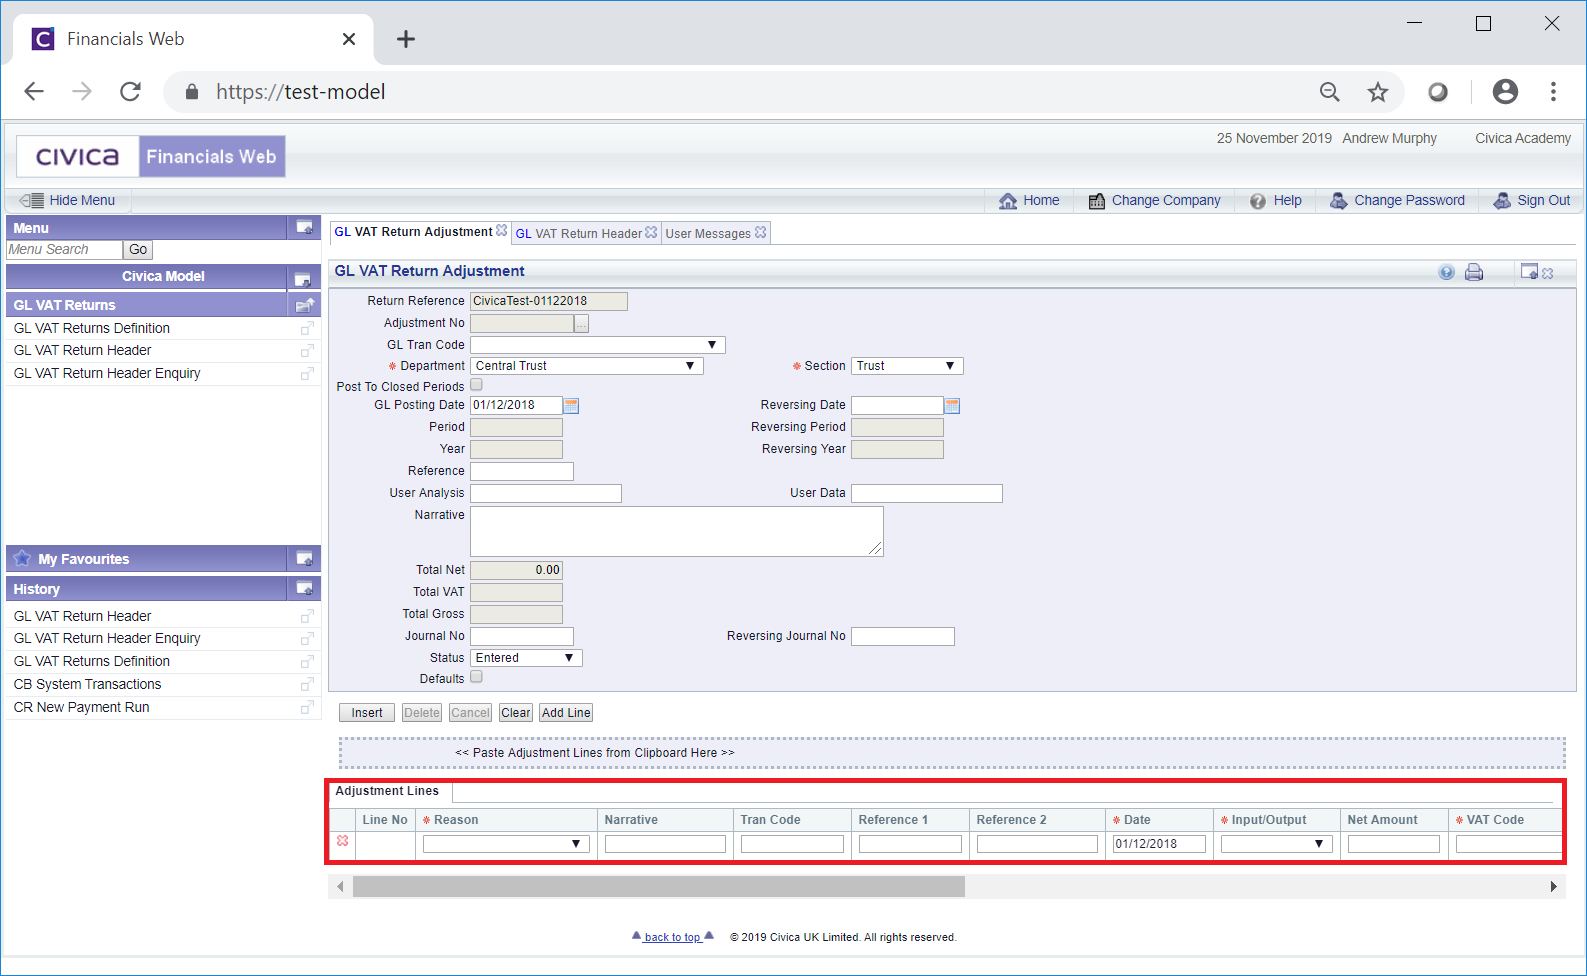Close the GL VAT Return Adjustment tab
The image size is (1587, 976).
(502, 231)
